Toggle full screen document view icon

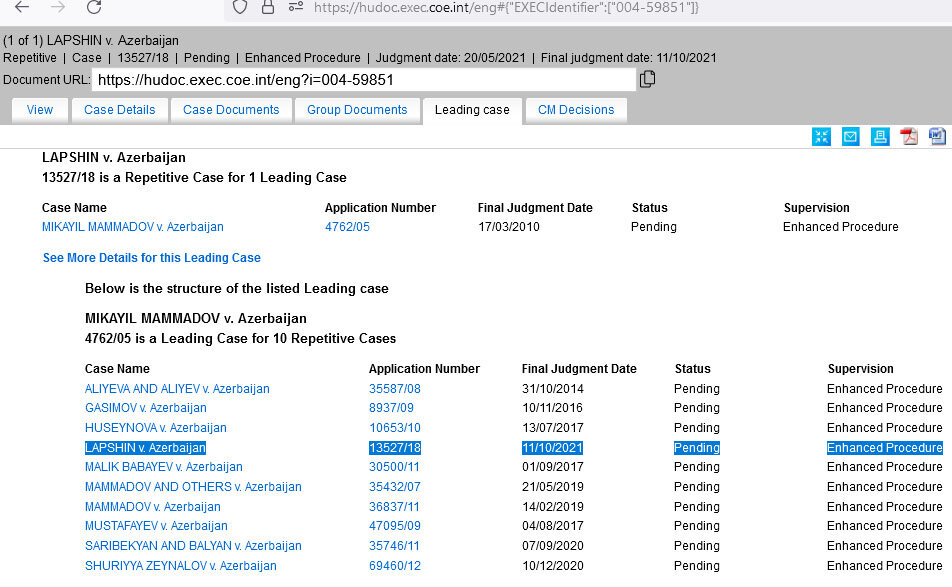pyautogui.click(x=821, y=137)
